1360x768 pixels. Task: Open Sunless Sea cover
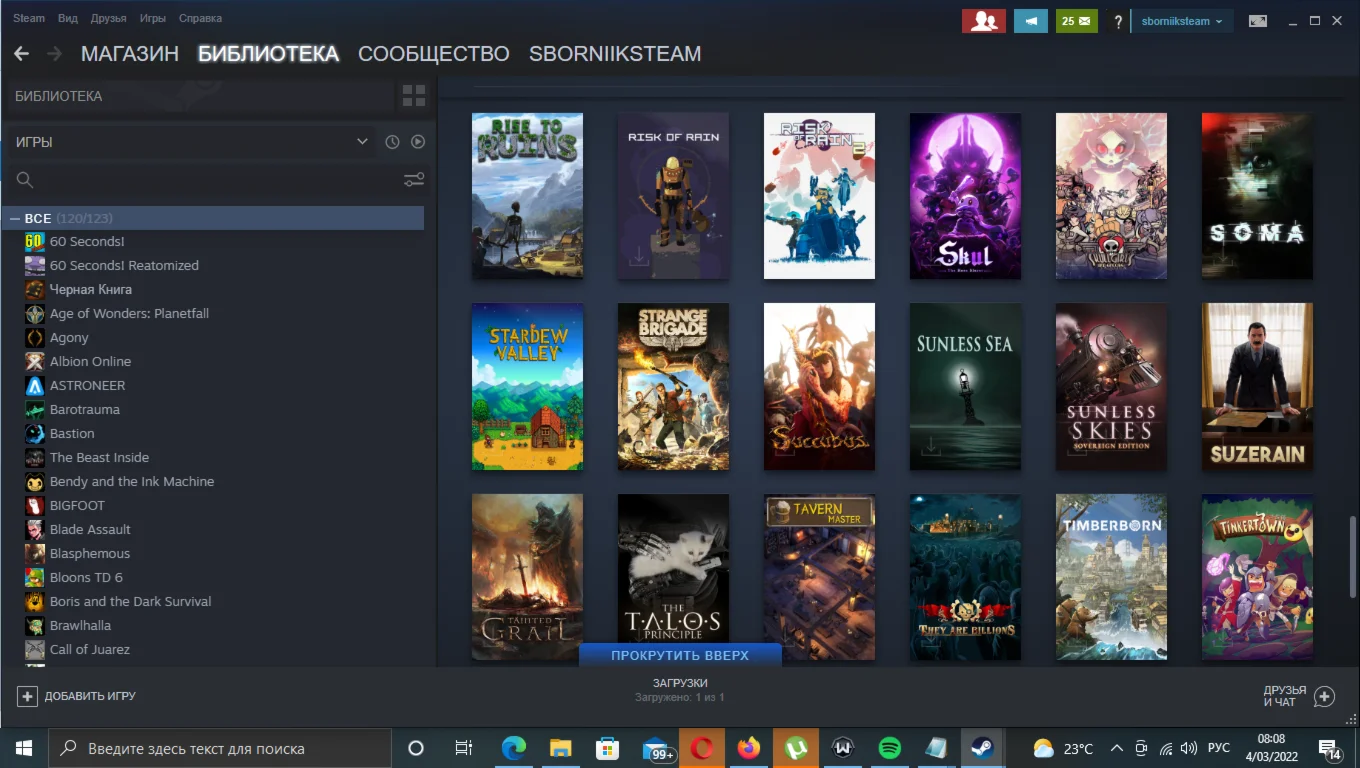click(x=965, y=387)
